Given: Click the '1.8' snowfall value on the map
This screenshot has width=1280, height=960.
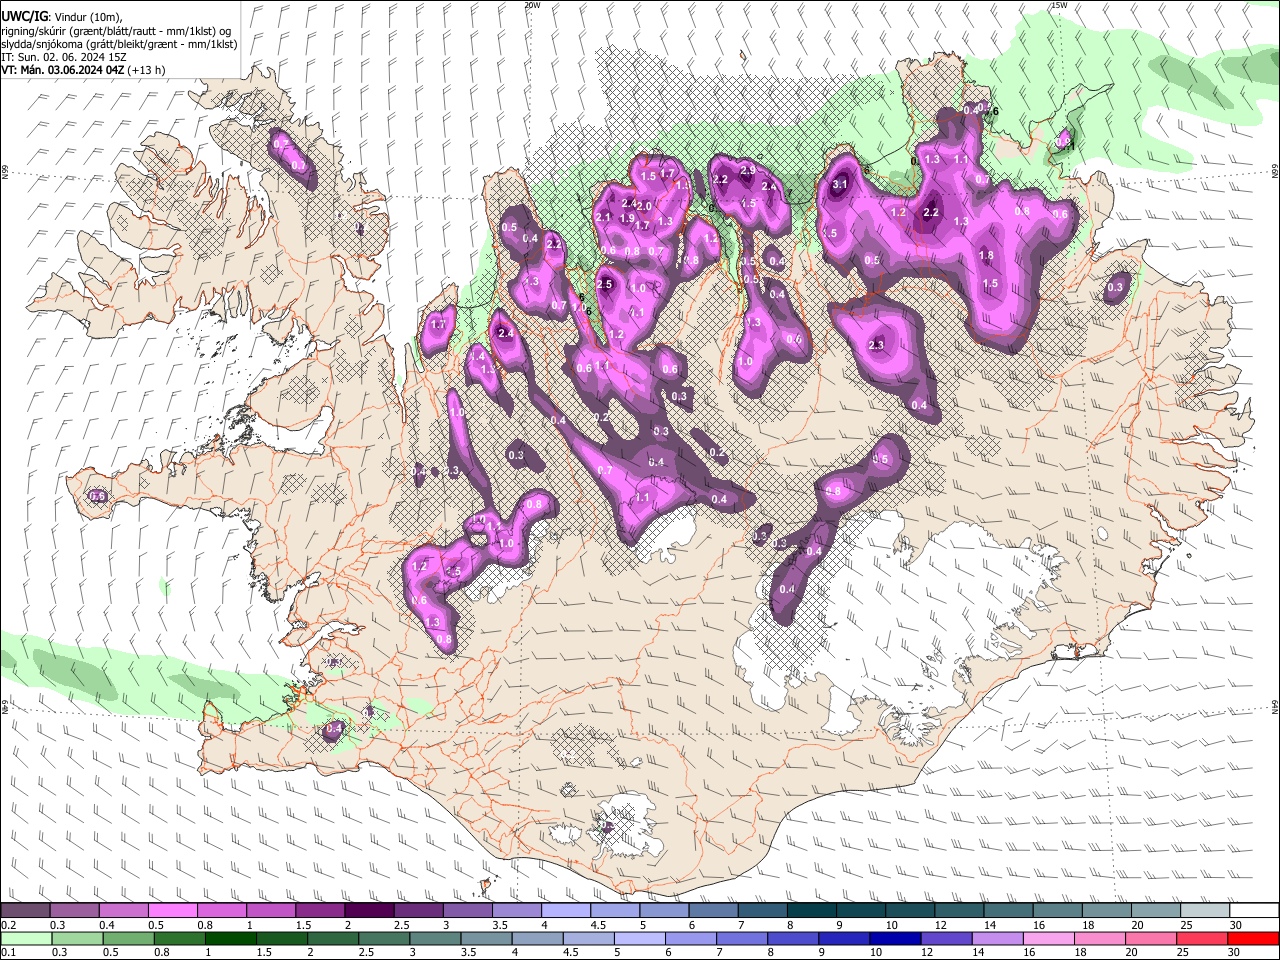Looking at the screenshot, I should pyautogui.click(x=987, y=256).
